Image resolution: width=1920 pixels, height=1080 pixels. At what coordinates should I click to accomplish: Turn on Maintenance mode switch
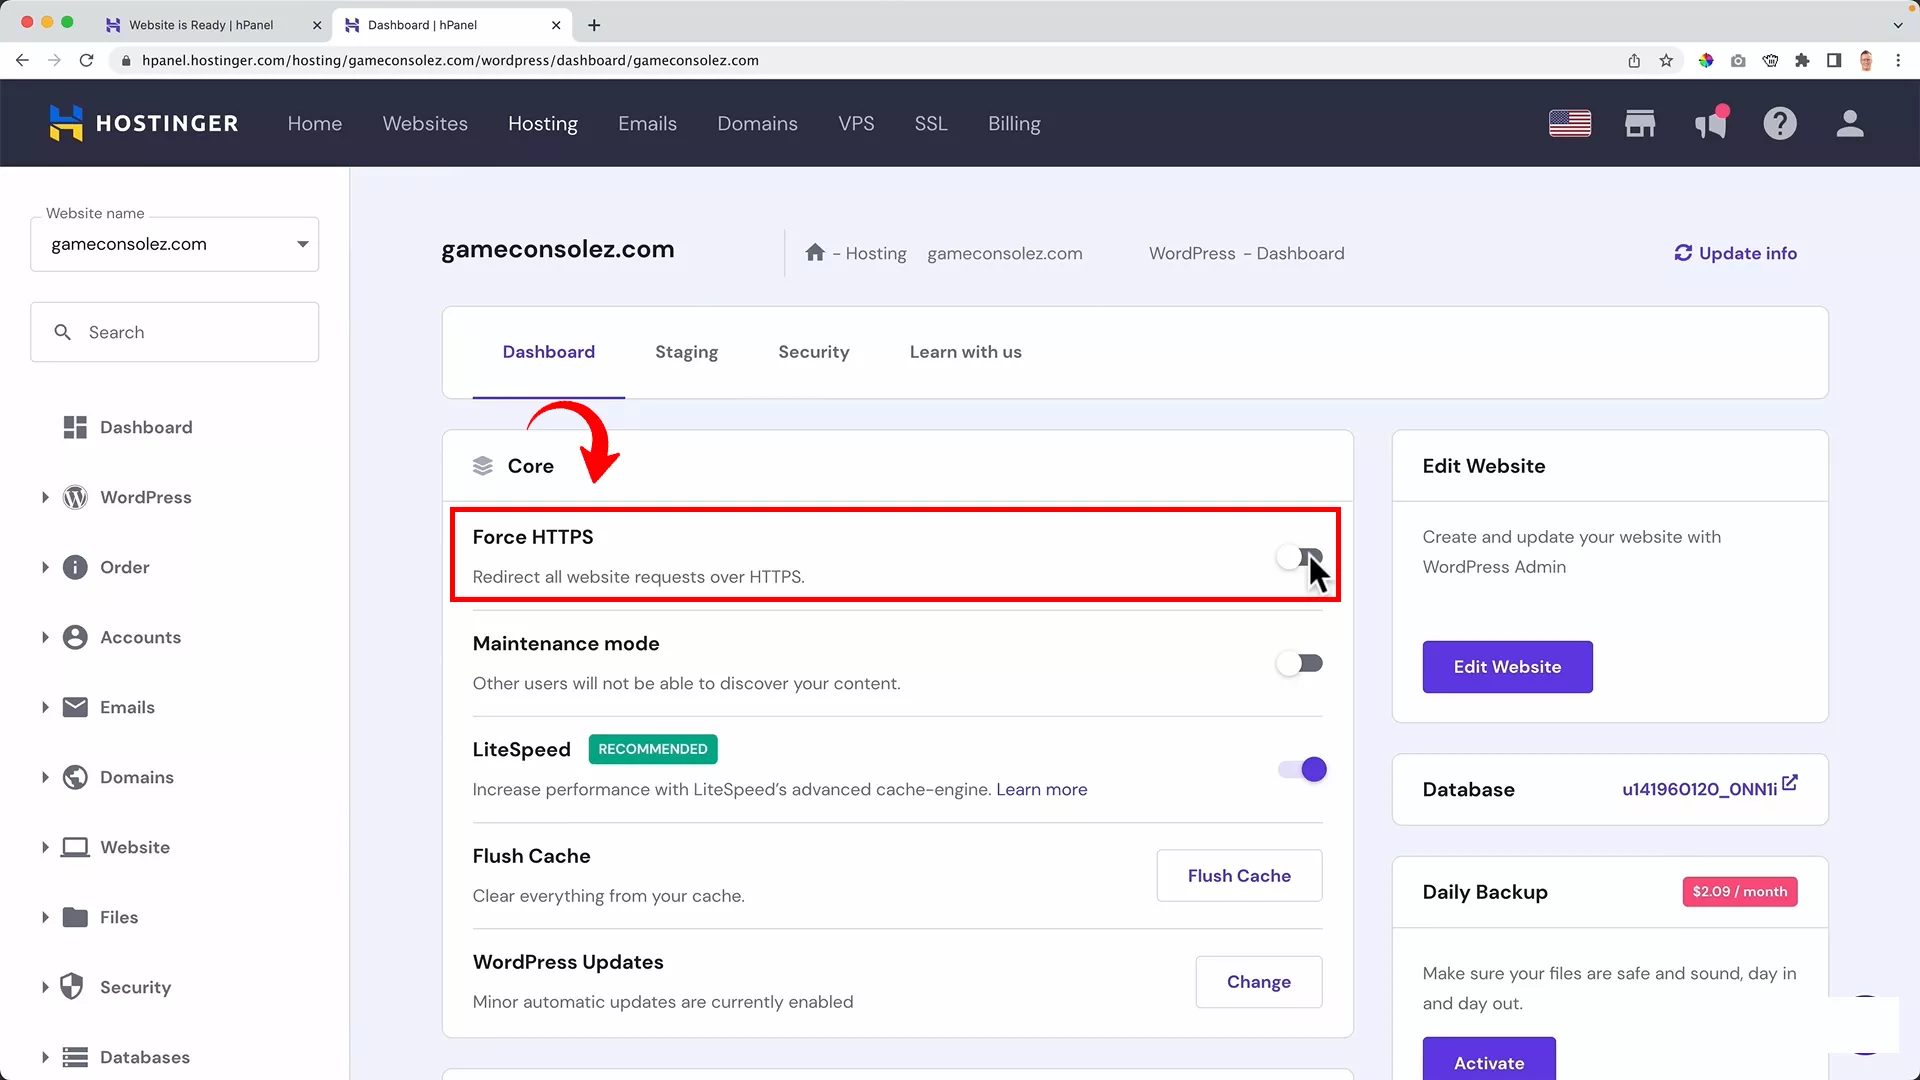(x=1299, y=664)
